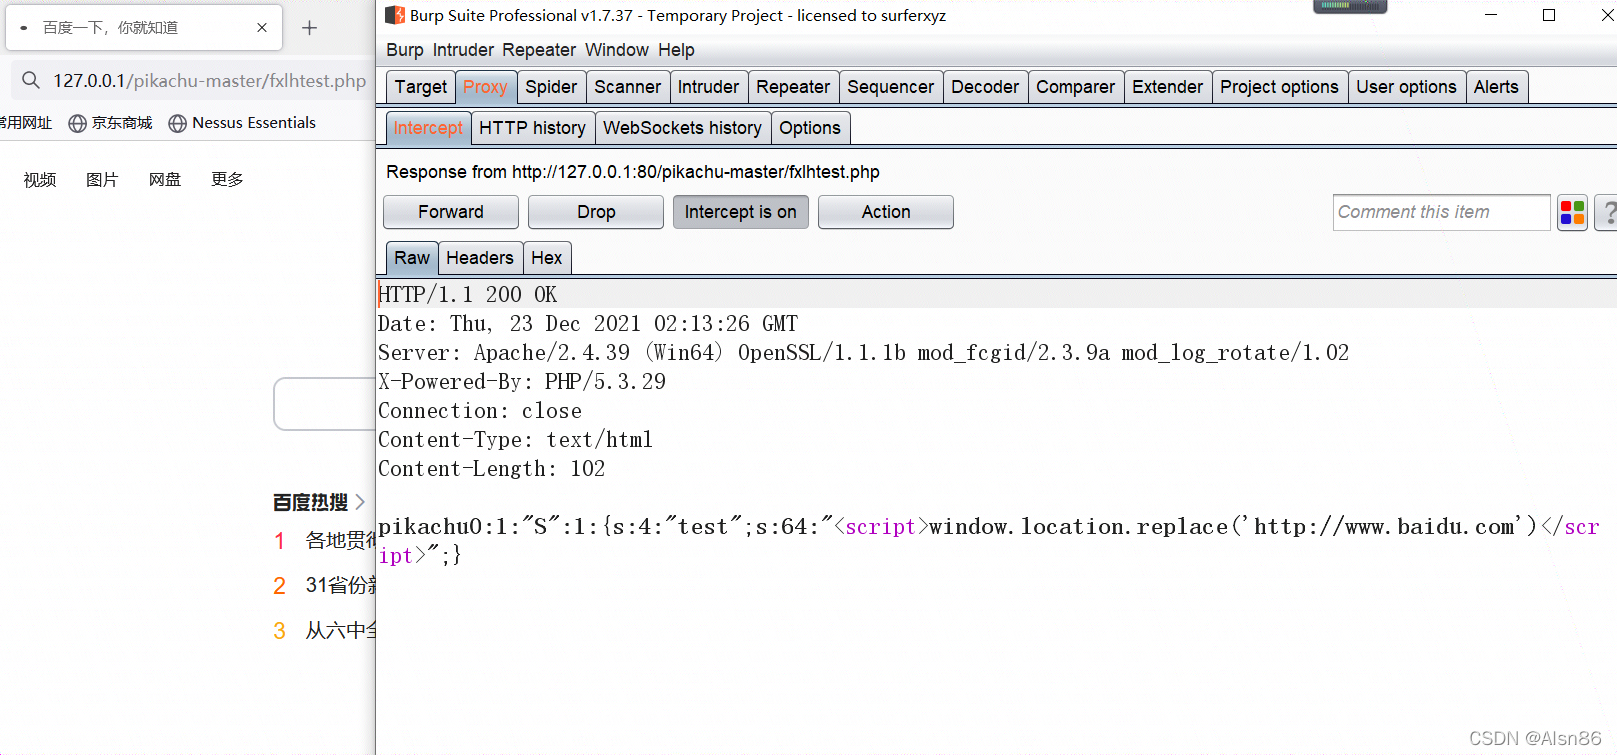Image resolution: width=1617 pixels, height=755 pixels.
Task: Open hot search item number 1
Action: [x=325, y=541]
